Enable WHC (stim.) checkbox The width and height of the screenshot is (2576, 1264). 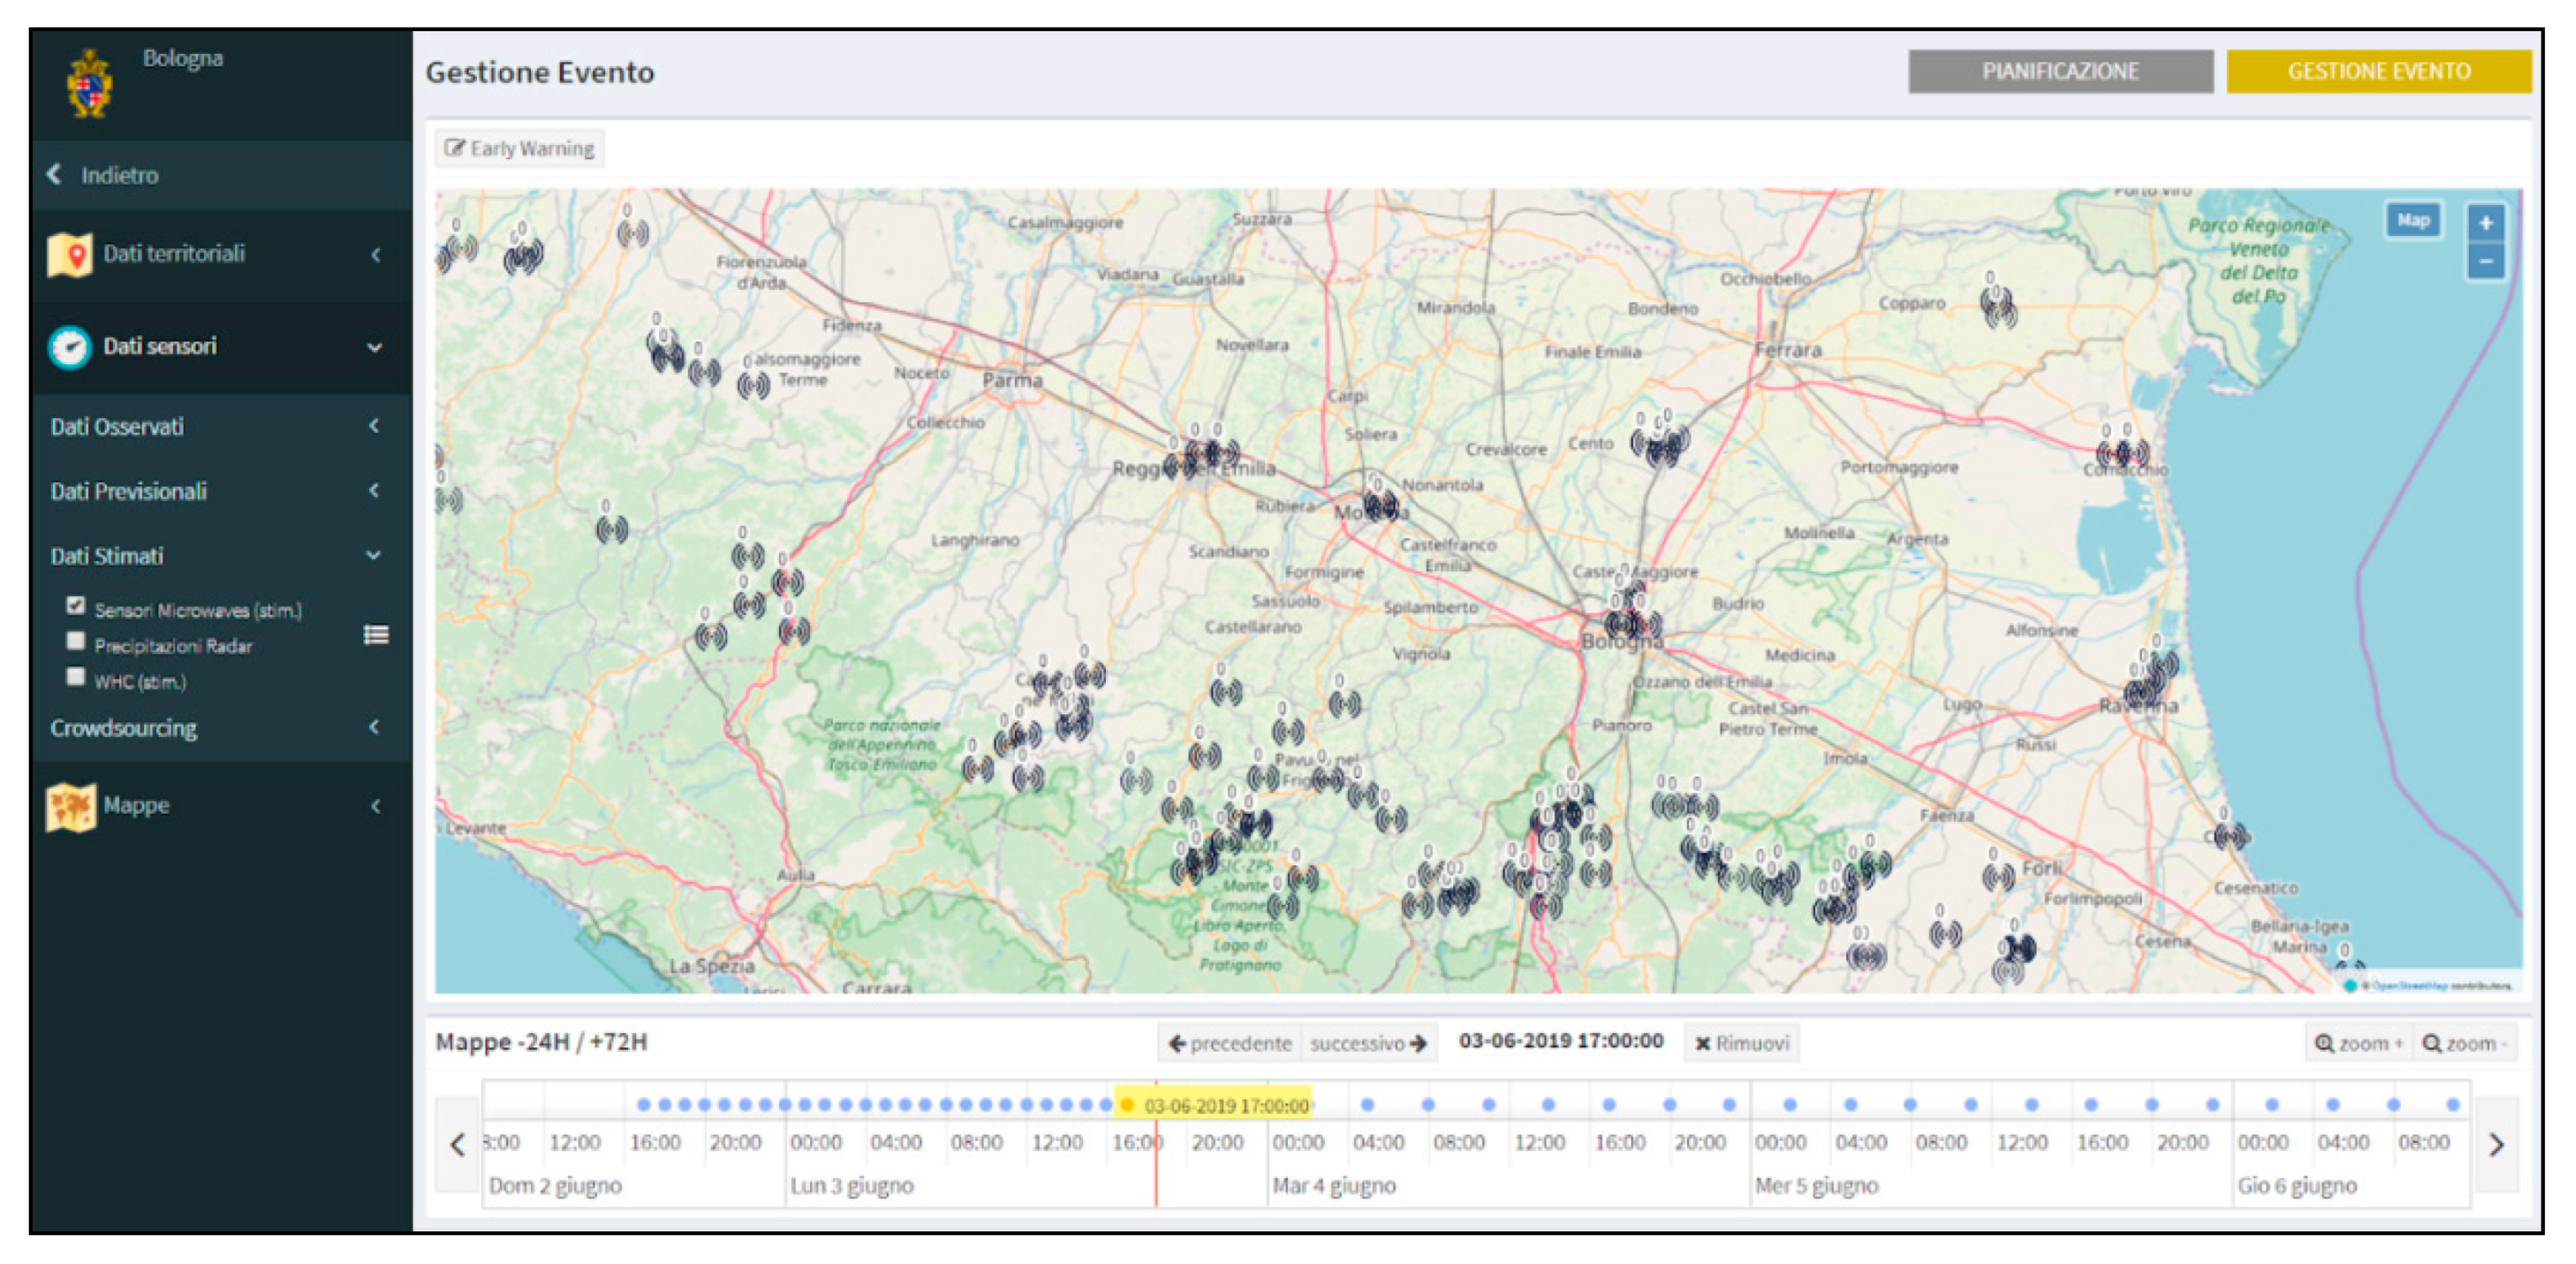[x=75, y=677]
